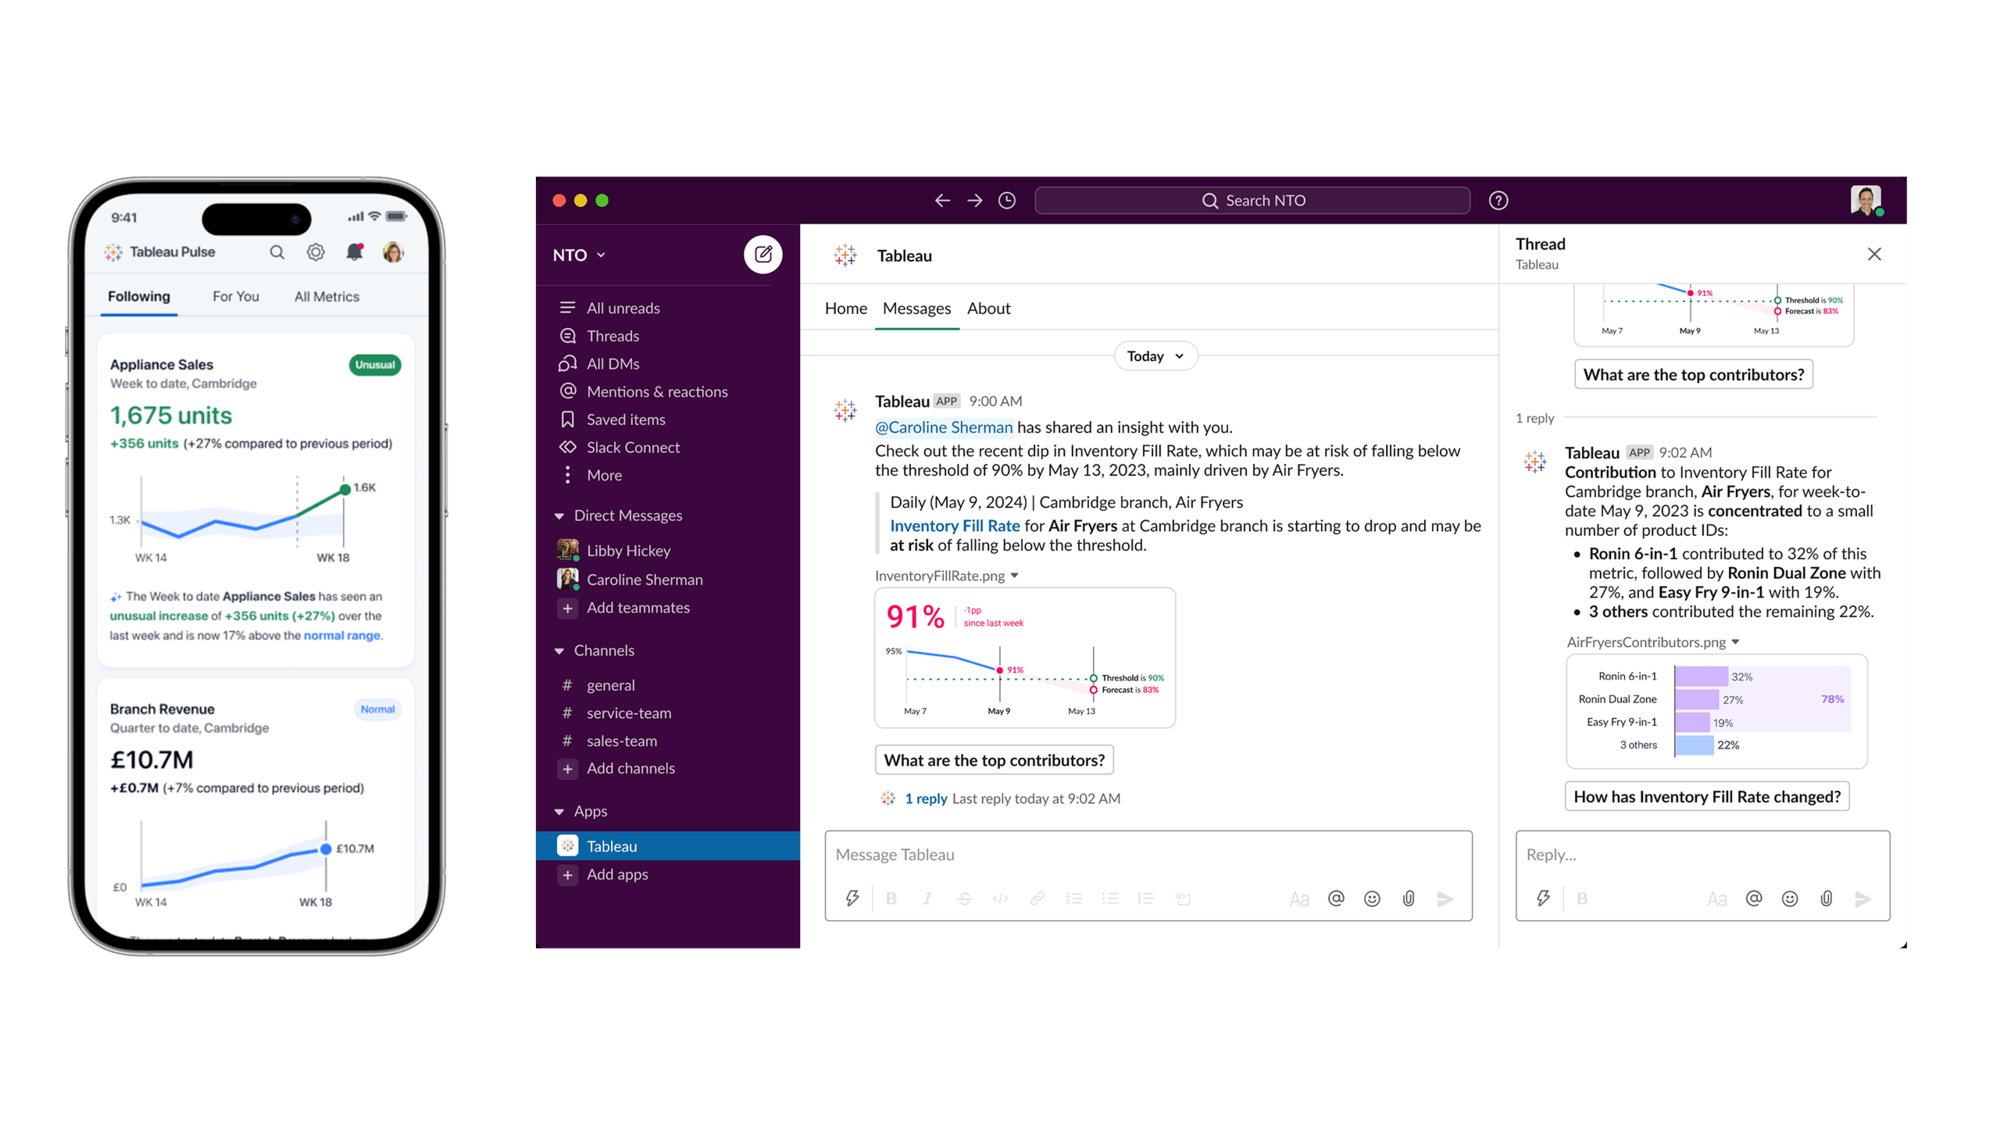Click the compose/edit message icon

click(765, 253)
